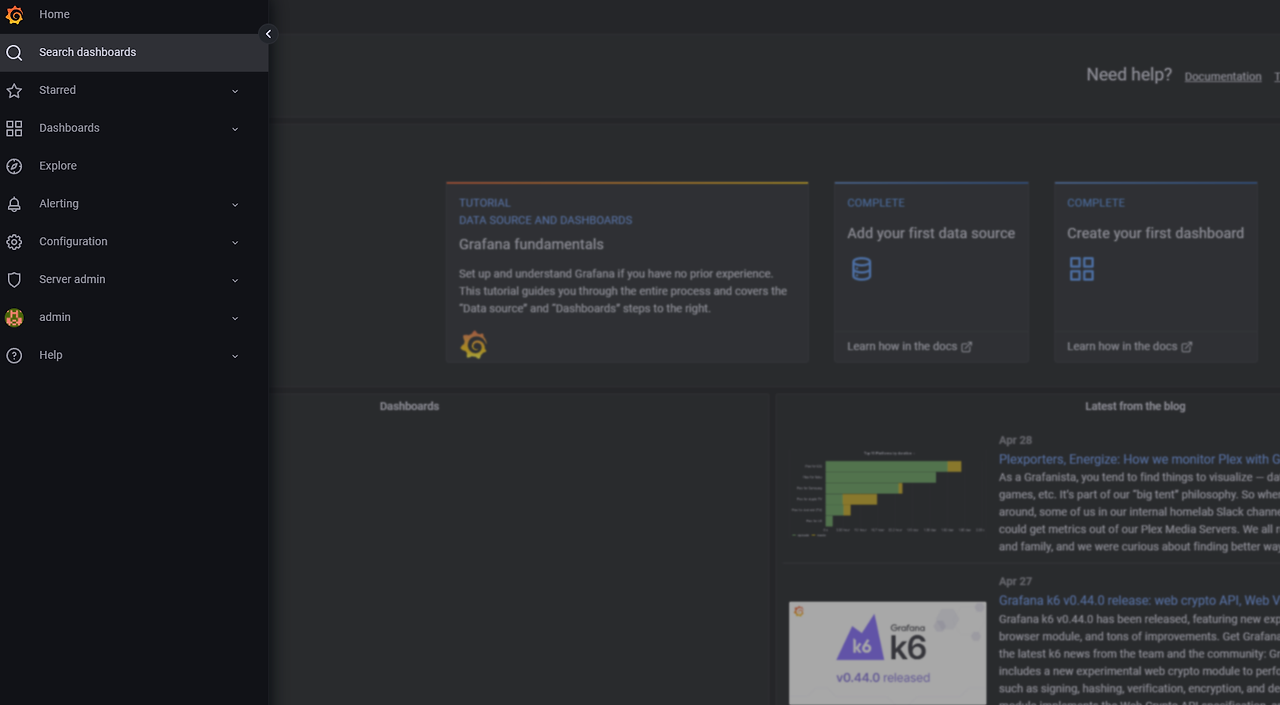Collapse the navigation sidebar
The image size is (1280, 705).
[268, 33]
